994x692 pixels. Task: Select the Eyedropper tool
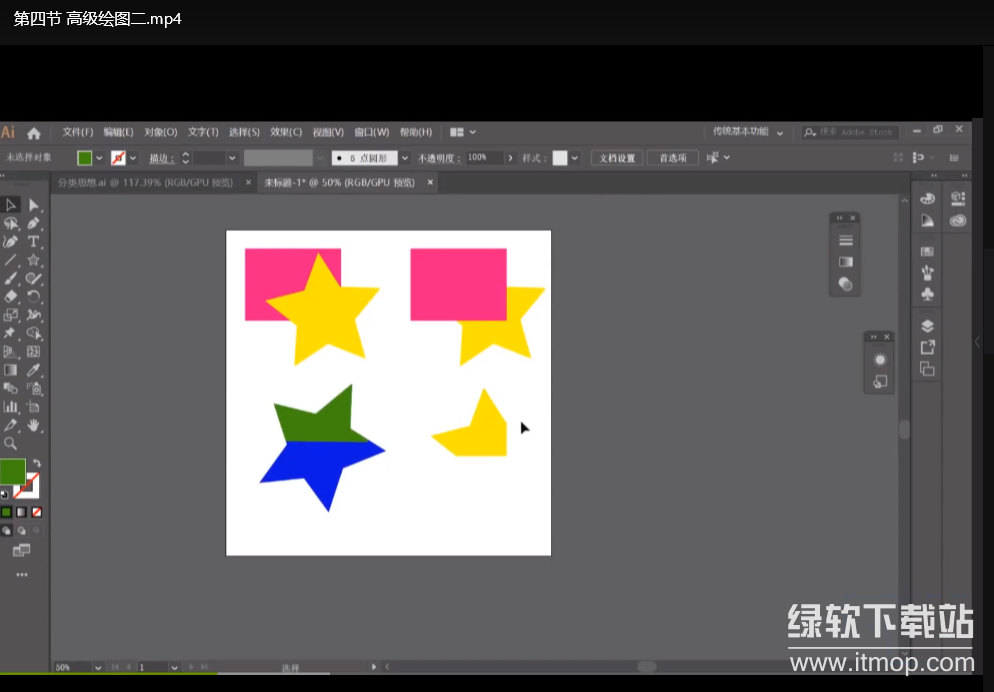(34, 370)
